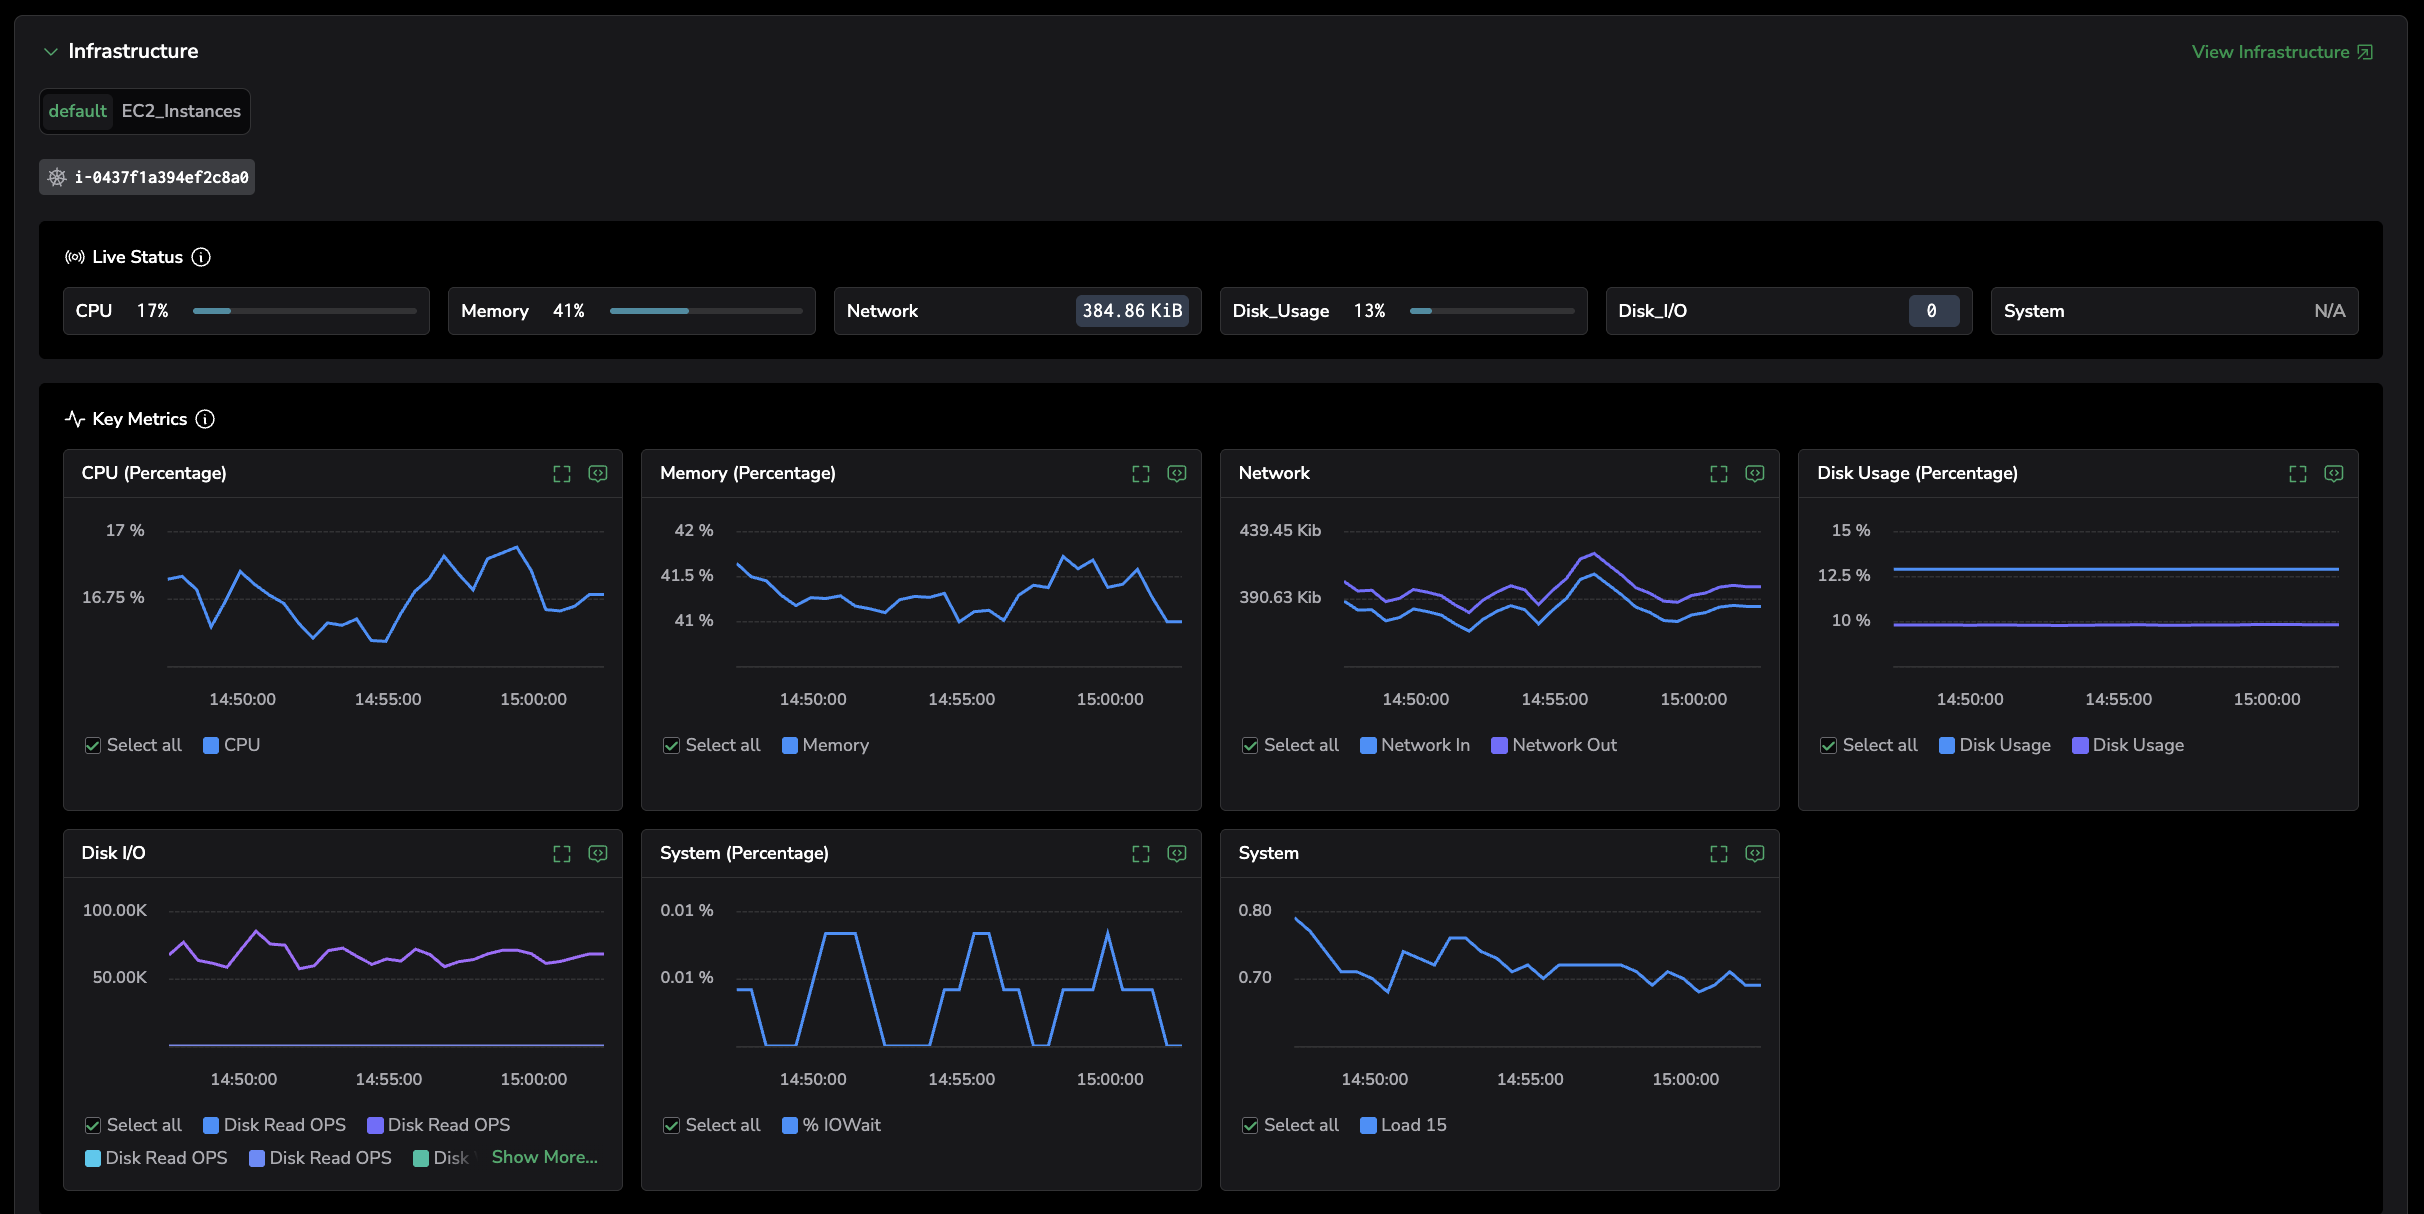This screenshot has height=1214, width=2424.
Task: Collapse the Infrastructure section chevron
Action: pos(50,52)
